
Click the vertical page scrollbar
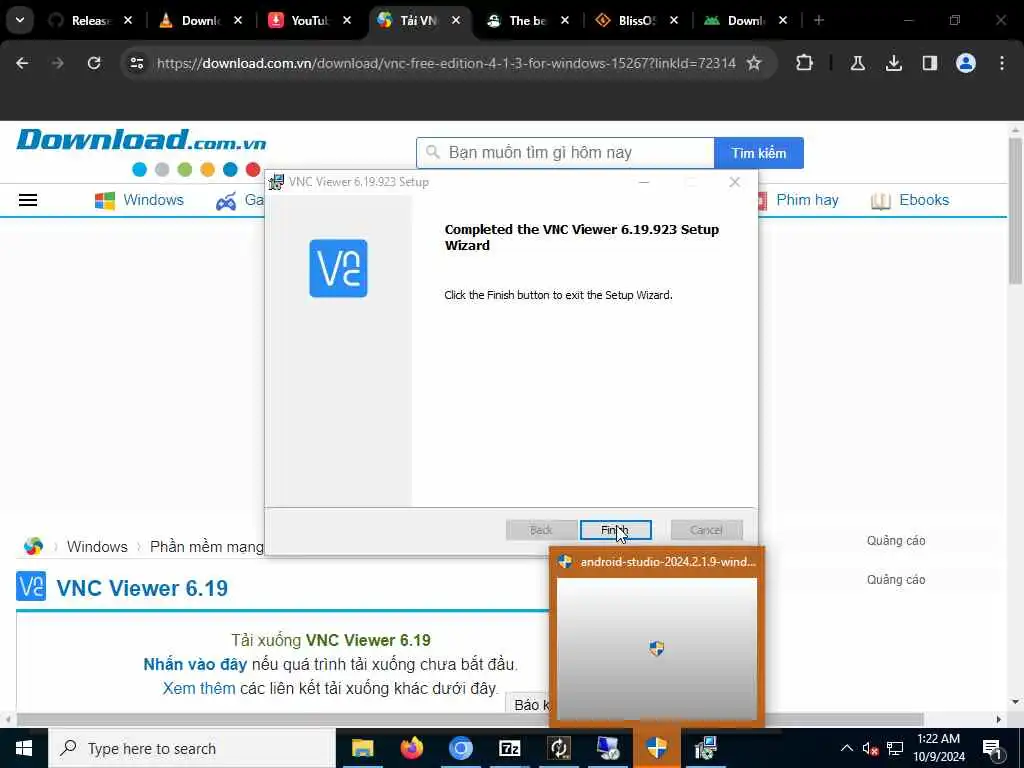pos(1015,212)
